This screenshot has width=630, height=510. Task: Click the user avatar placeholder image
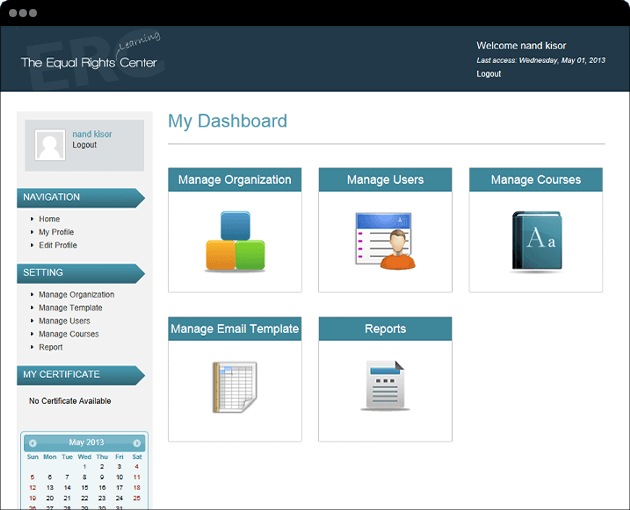[50, 145]
